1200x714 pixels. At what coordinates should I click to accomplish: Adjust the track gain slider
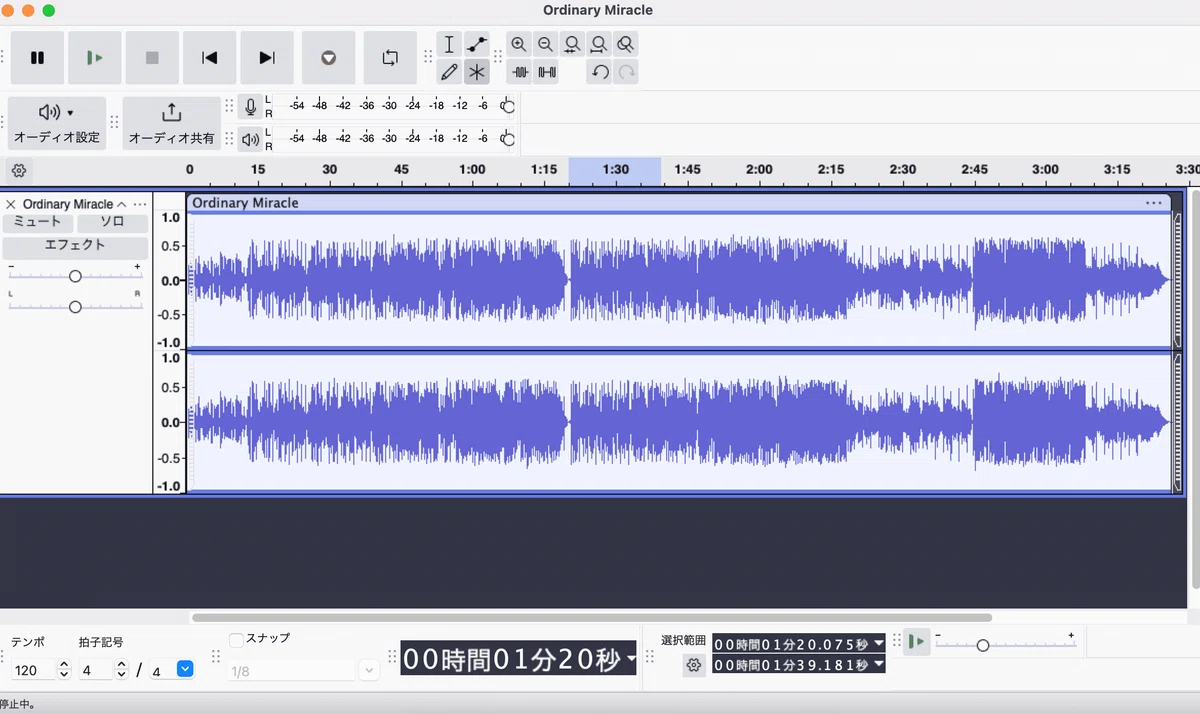(75, 276)
